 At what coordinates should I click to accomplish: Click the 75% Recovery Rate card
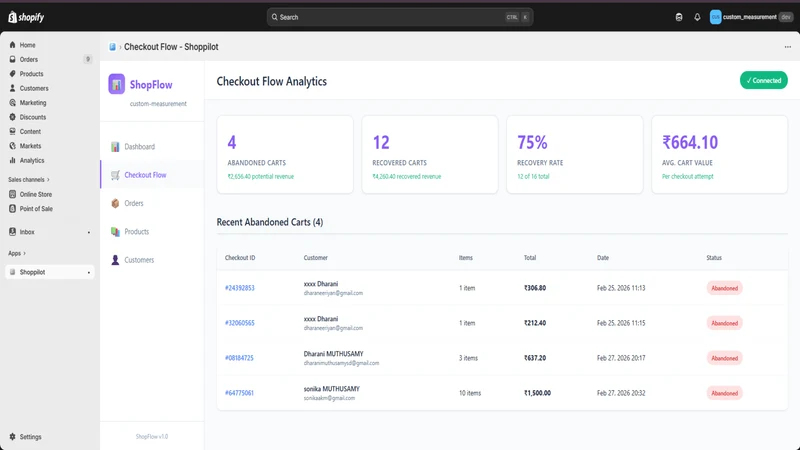pos(574,155)
